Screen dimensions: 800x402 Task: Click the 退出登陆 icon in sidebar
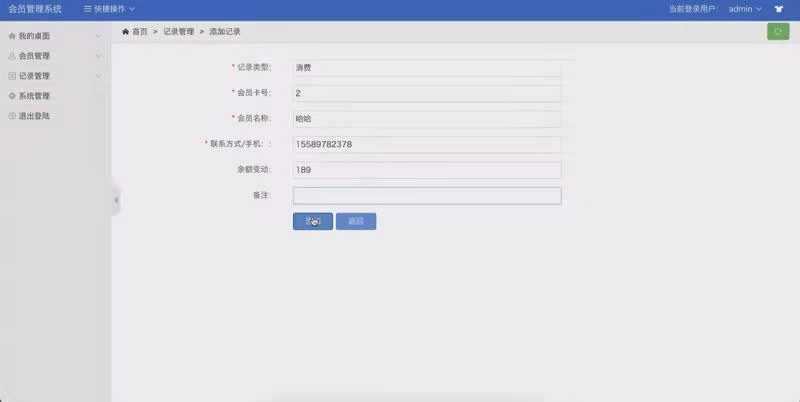click(x=12, y=116)
